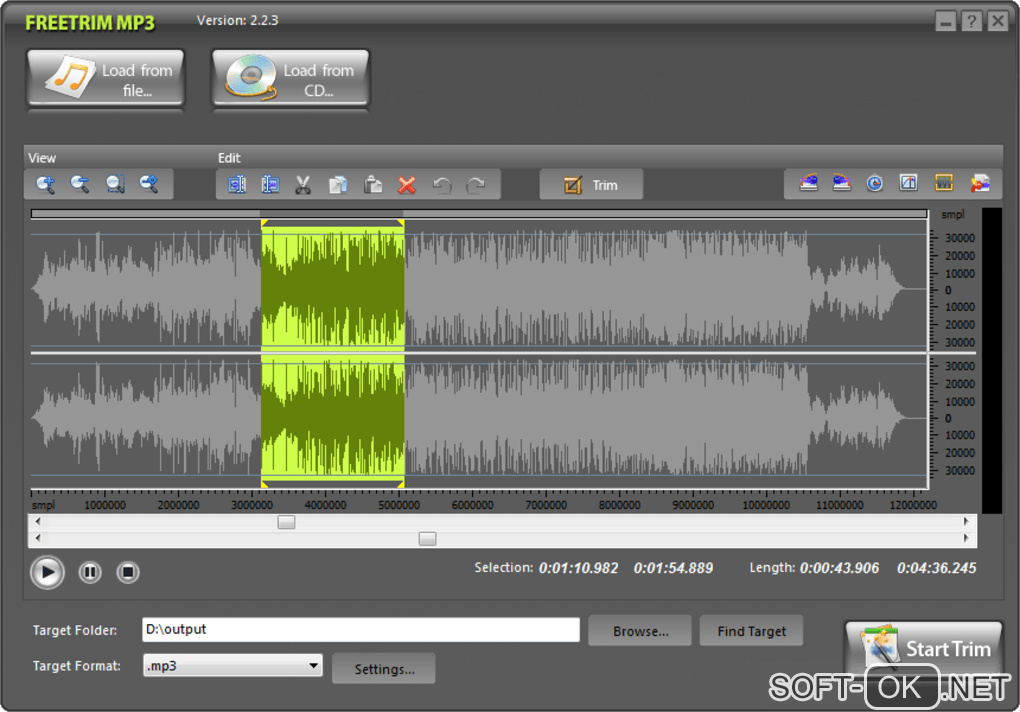The width and height of the screenshot is (1020, 712).
Task: Open the help question mark button
Action: pos(971,22)
